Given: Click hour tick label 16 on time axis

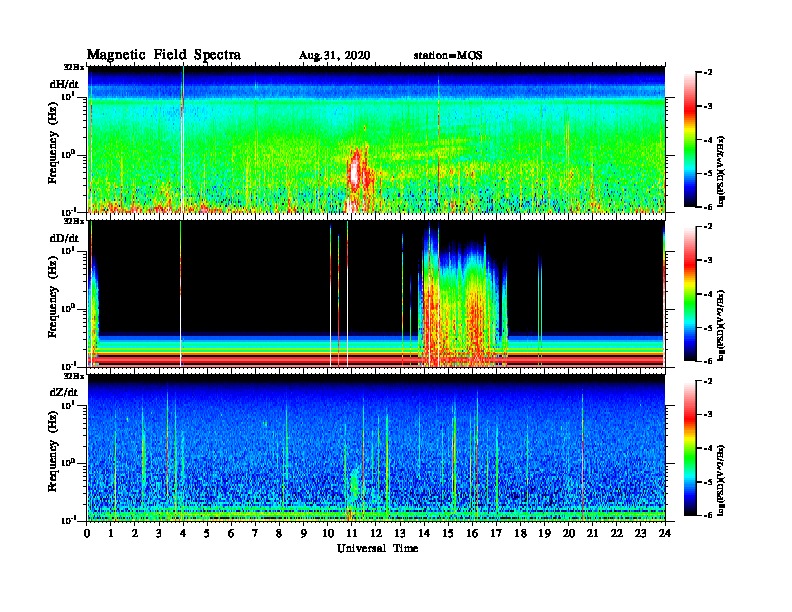Looking at the screenshot, I should (x=472, y=533).
